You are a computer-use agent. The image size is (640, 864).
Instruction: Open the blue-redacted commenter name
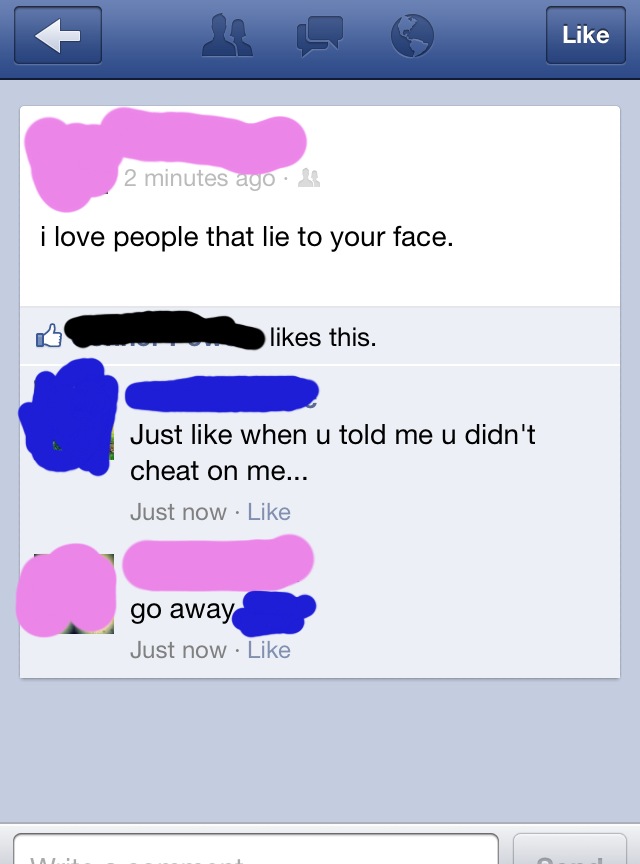222,393
